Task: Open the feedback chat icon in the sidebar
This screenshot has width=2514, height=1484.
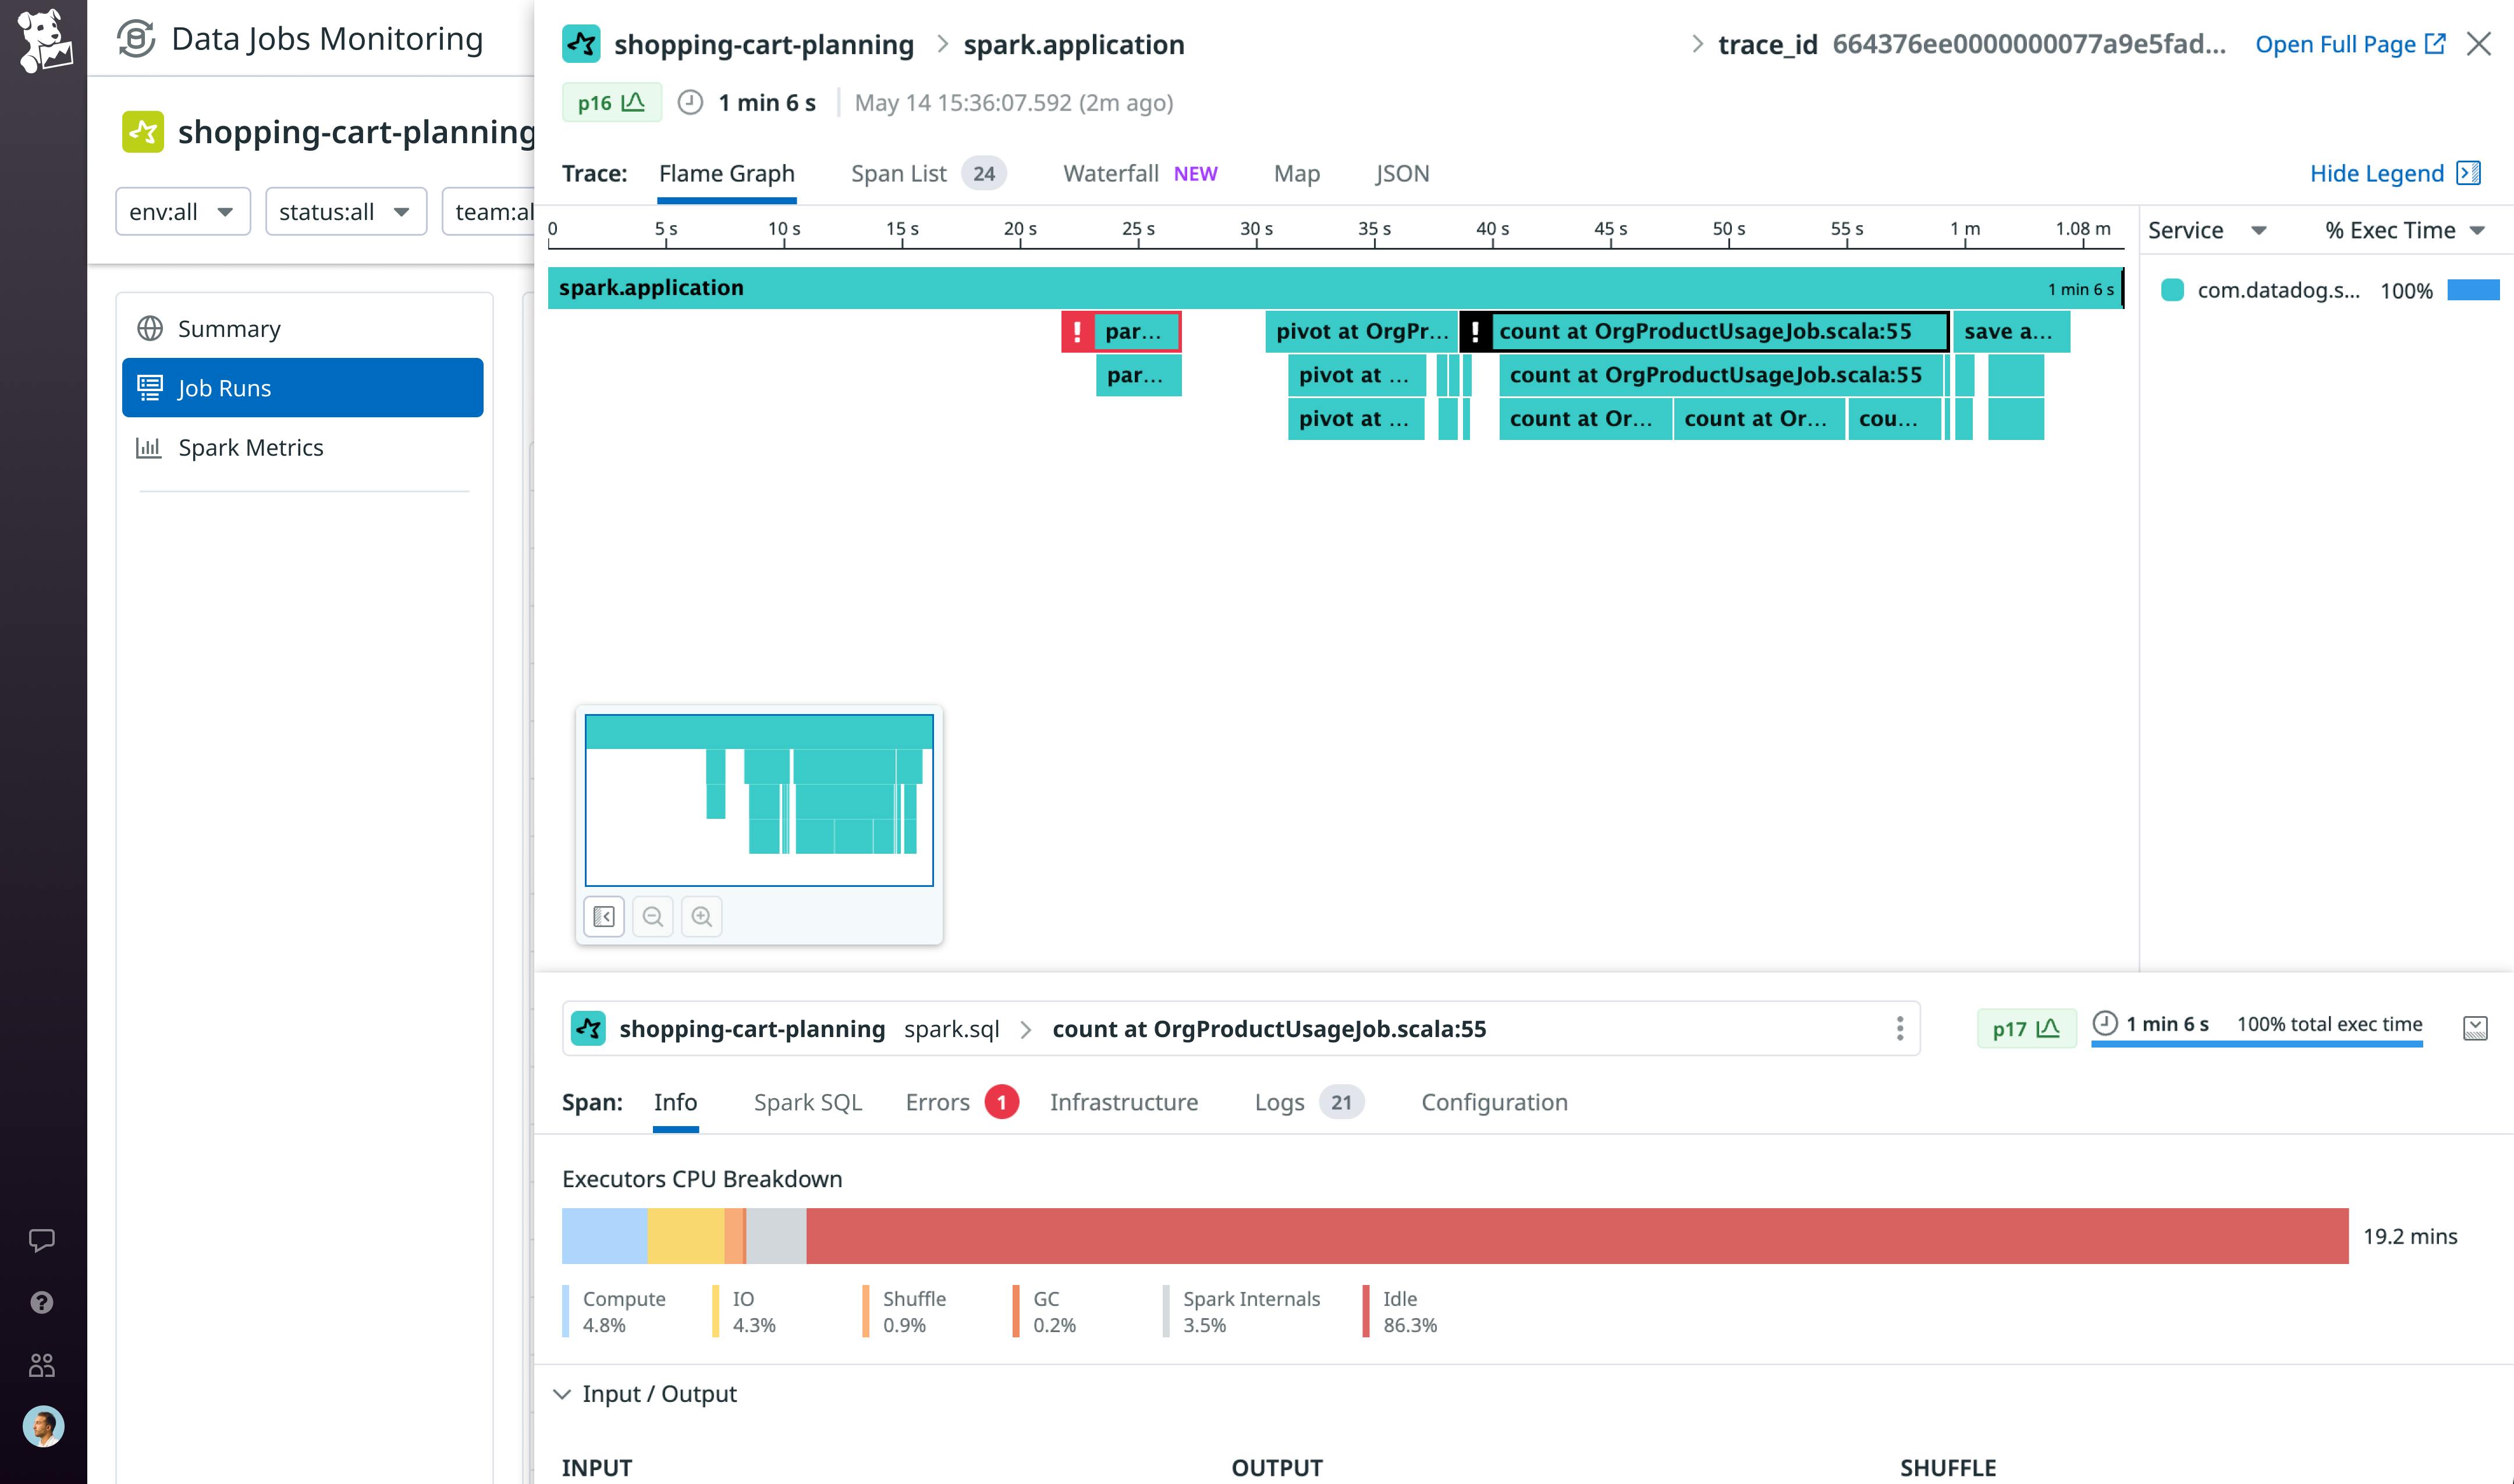Action: [43, 1241]
